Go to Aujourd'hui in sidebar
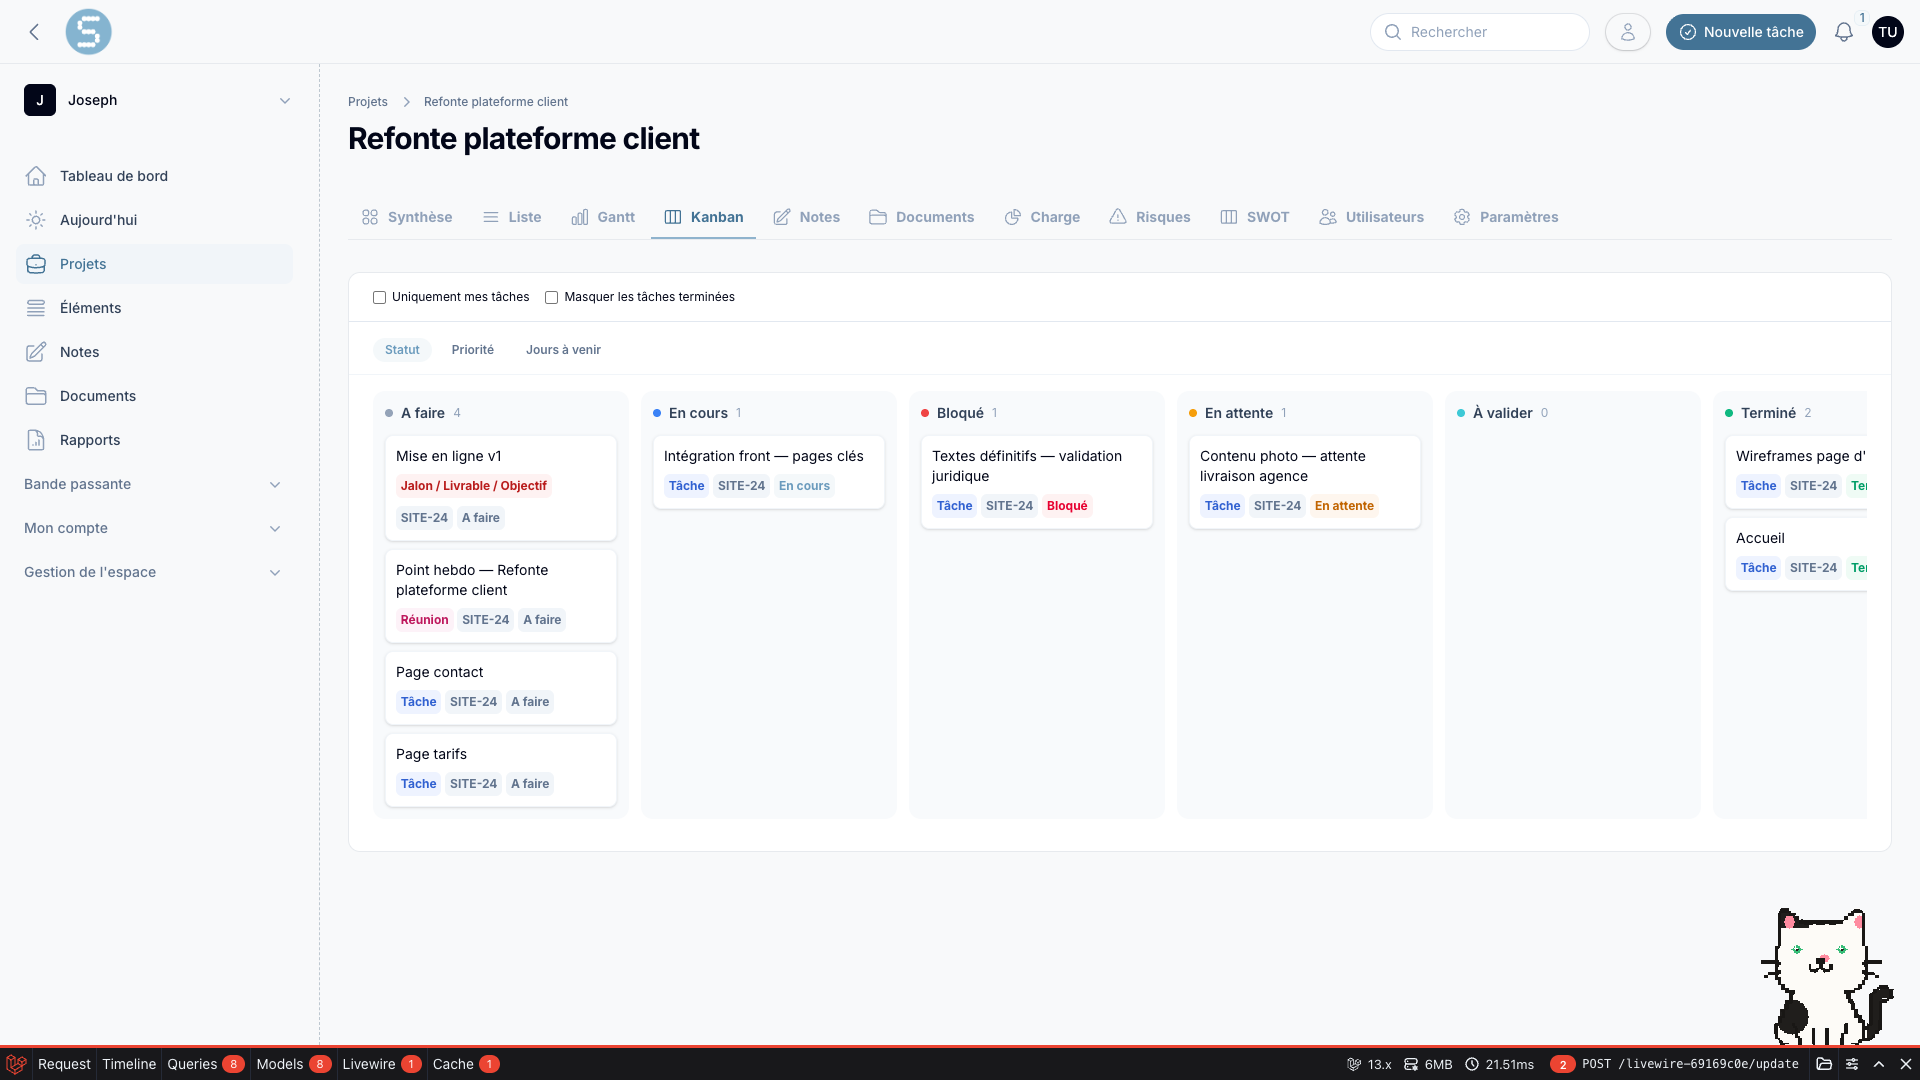1920x1080 pixels. (x=154, y=220)
